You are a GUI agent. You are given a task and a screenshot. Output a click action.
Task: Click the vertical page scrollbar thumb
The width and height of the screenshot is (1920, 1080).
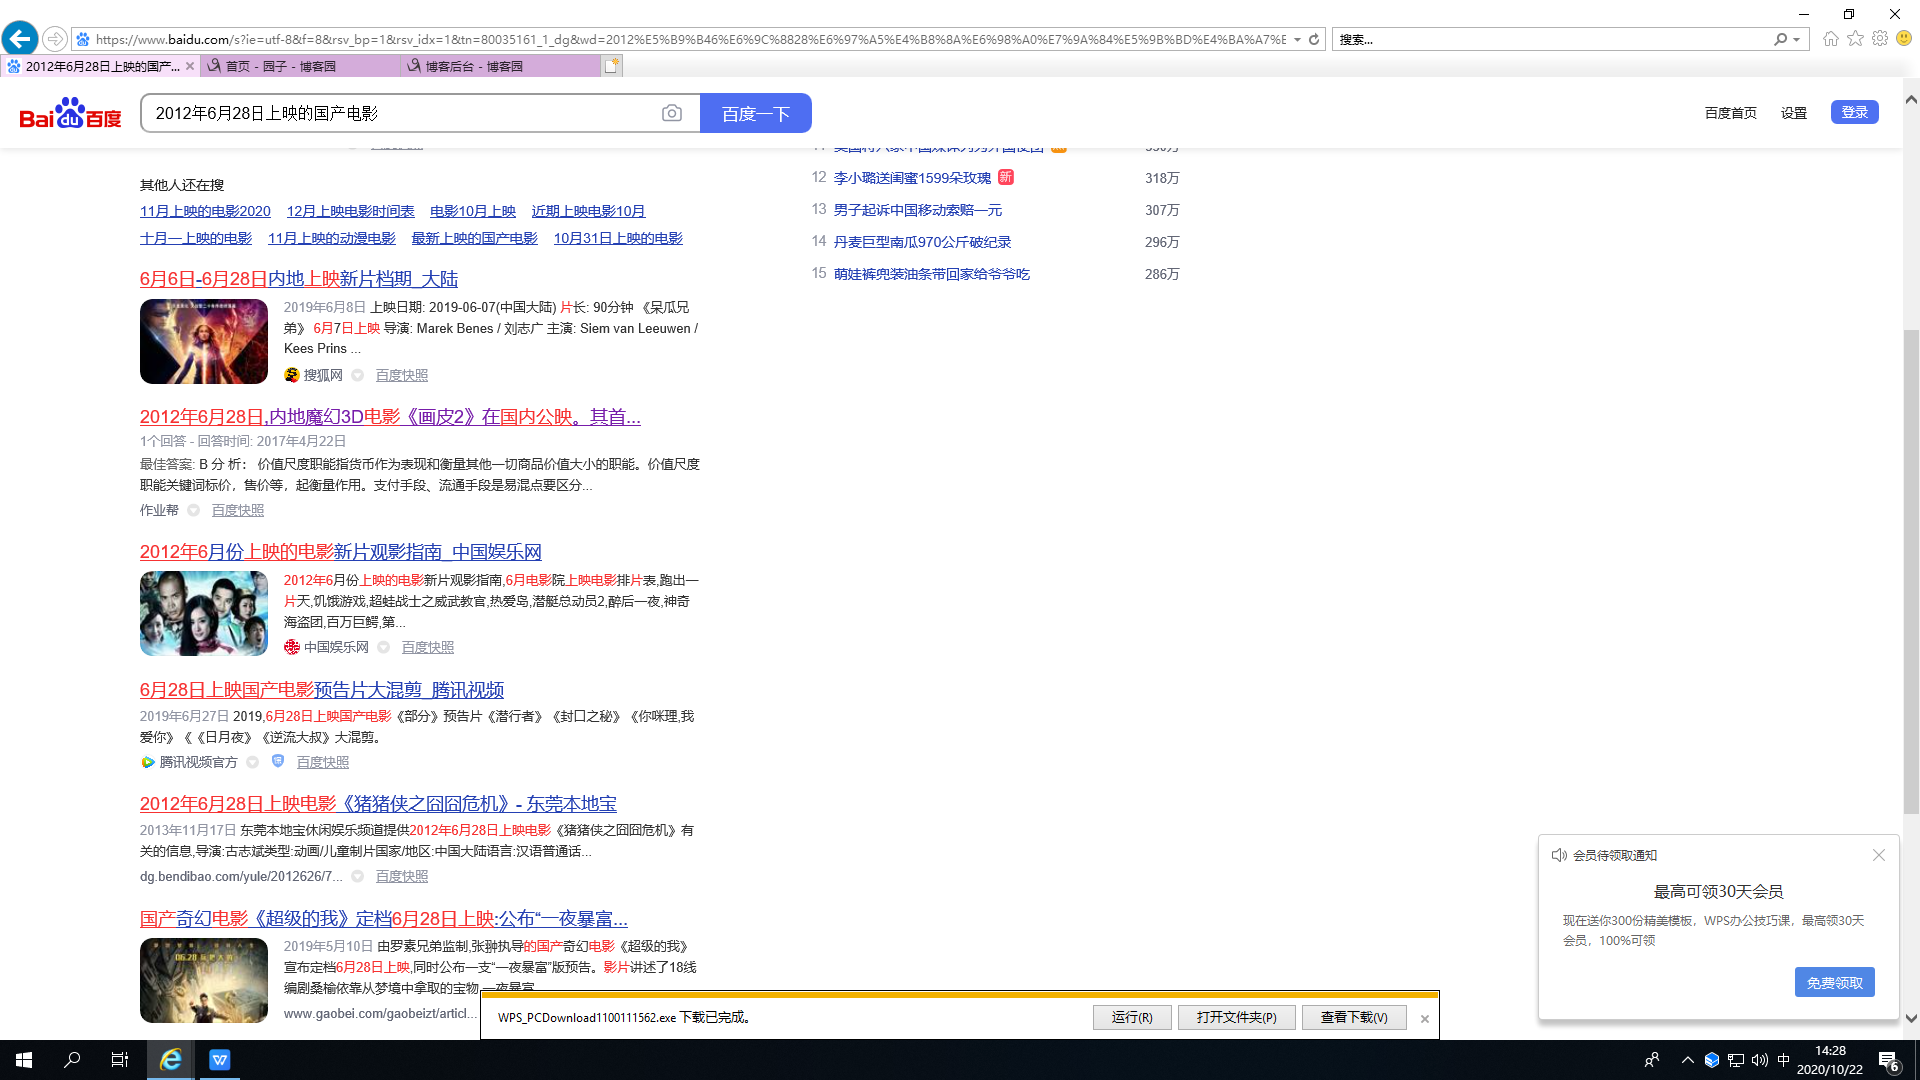coord(1911,570)
